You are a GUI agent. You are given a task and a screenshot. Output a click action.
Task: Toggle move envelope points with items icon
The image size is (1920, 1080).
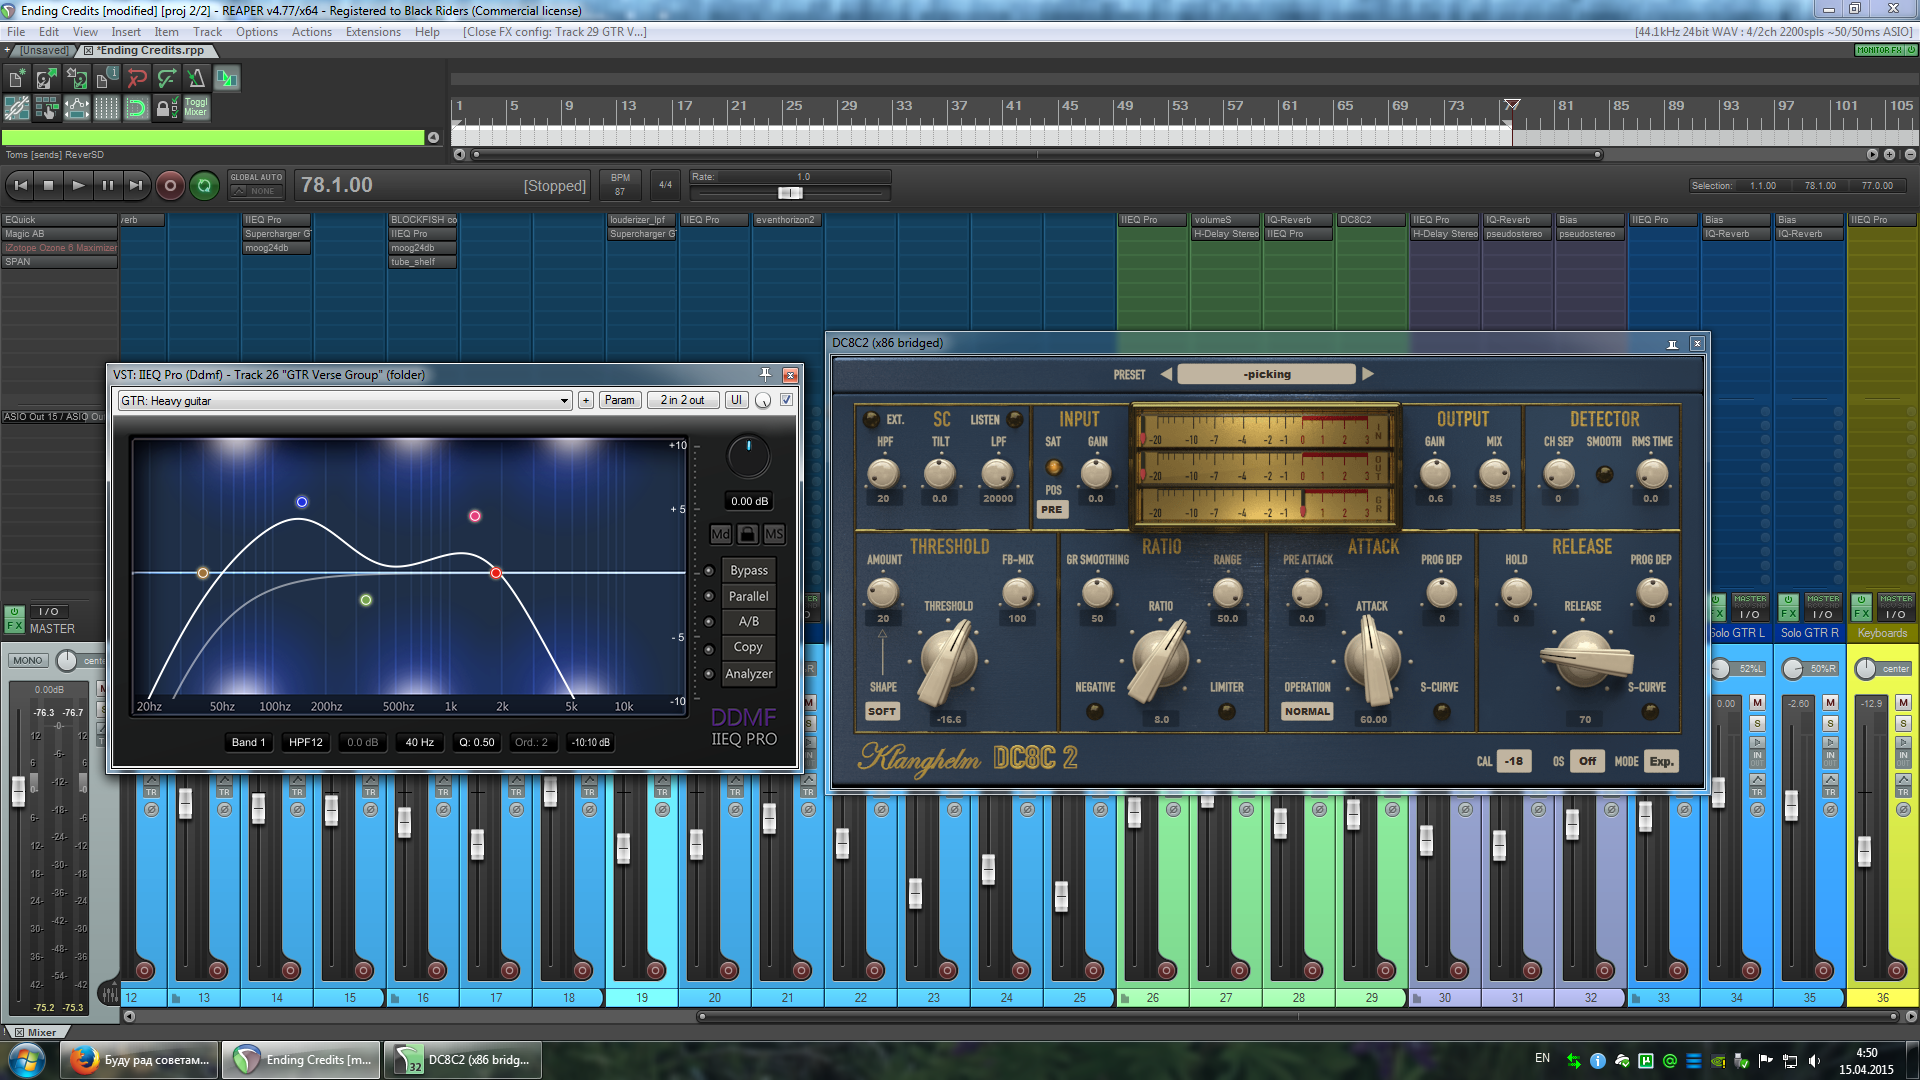[77, 108]
